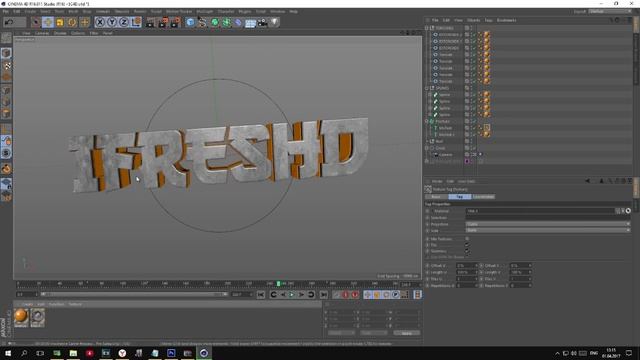The width and height of the screenshot is (640, 360).
Task: Click the Make Editable icon
Action: point(6,38)
